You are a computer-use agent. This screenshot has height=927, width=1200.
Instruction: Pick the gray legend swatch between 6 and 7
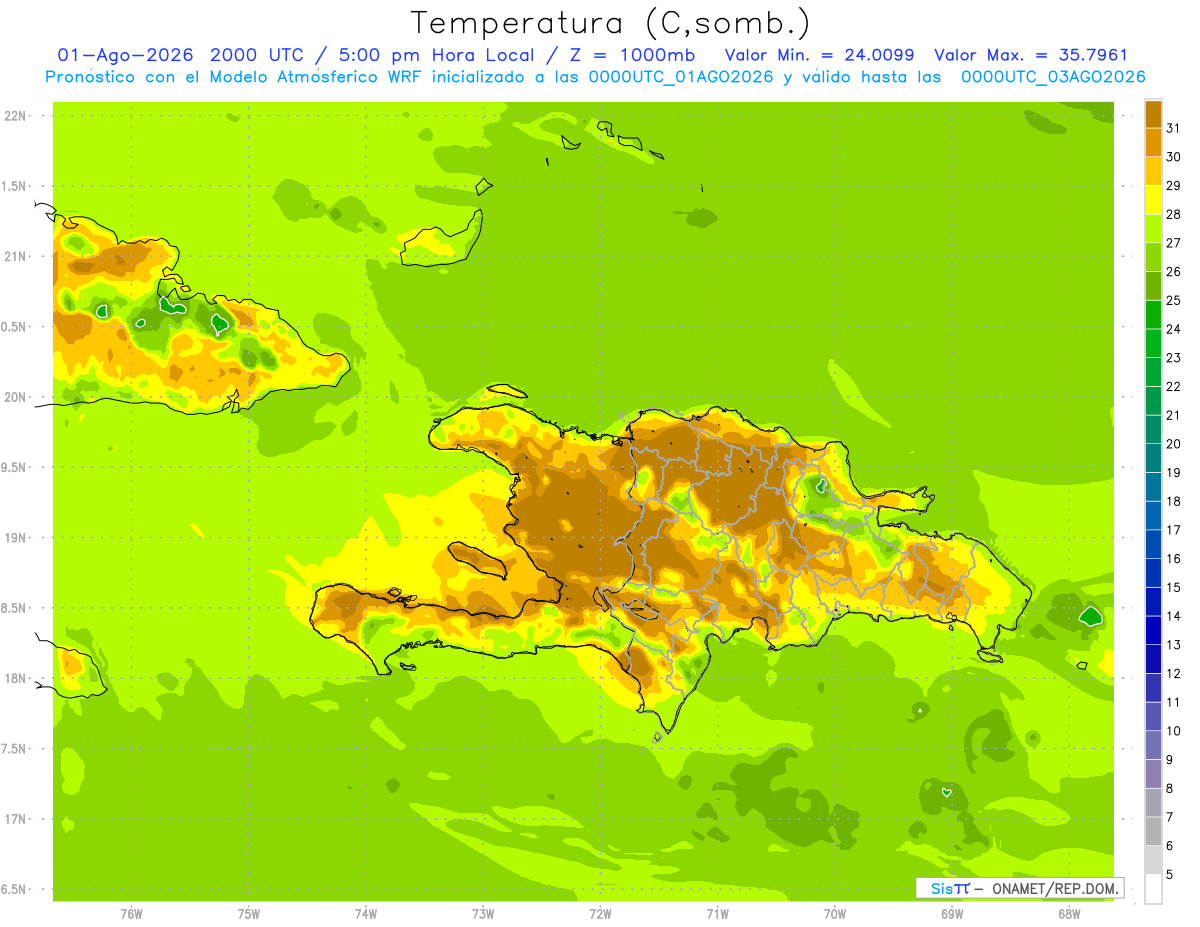tap(1153, 831)
